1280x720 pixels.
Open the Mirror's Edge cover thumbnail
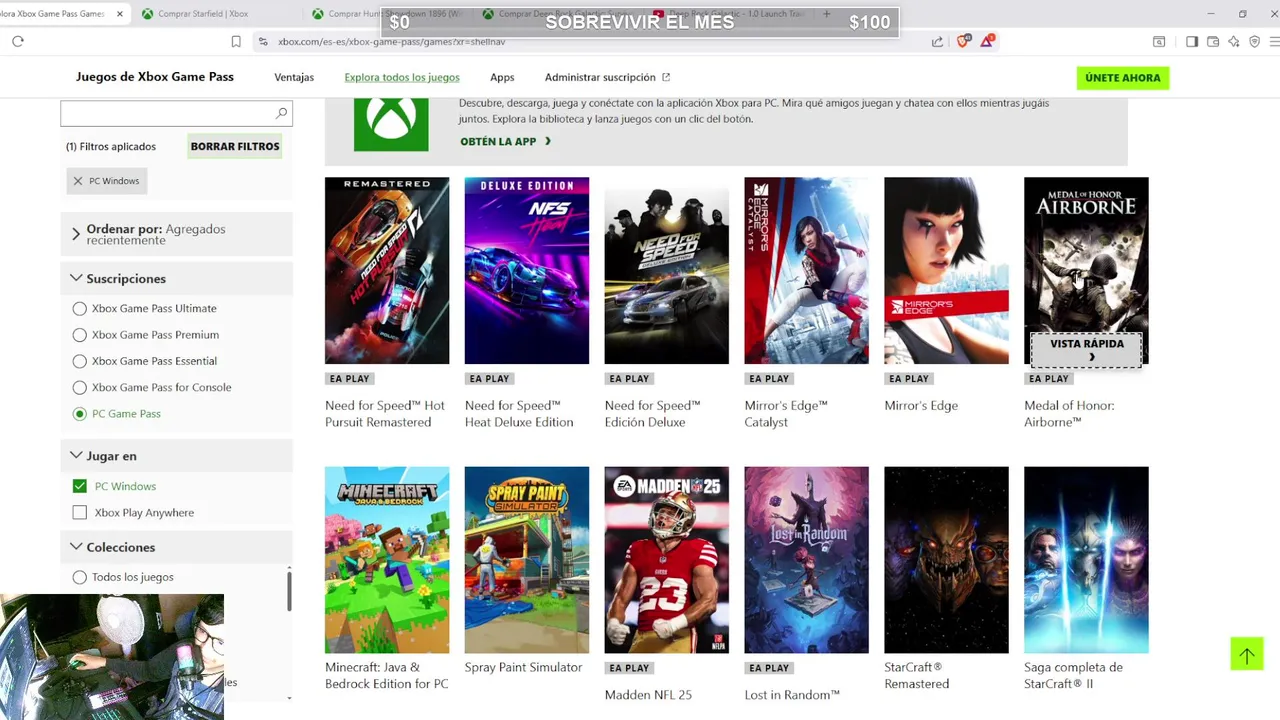click(x=946, y=271)
